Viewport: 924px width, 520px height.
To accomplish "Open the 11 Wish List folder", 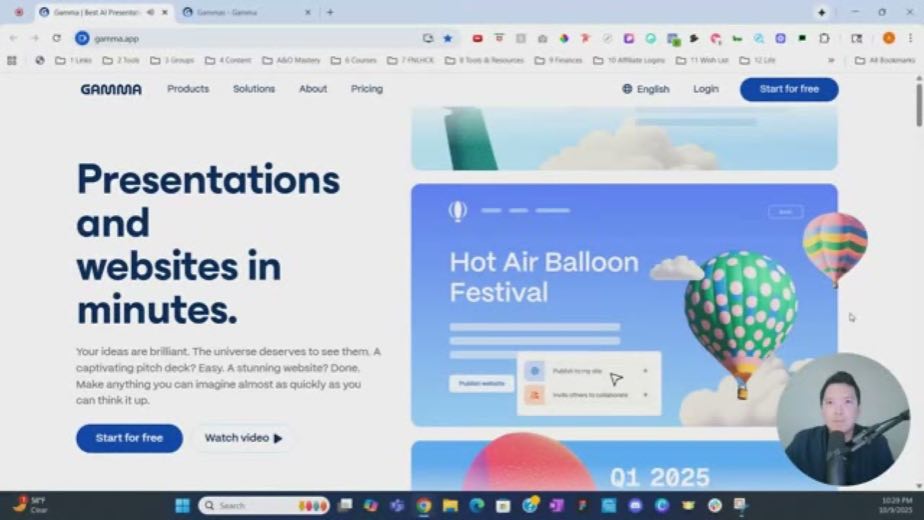I will [x=702, y=60].
